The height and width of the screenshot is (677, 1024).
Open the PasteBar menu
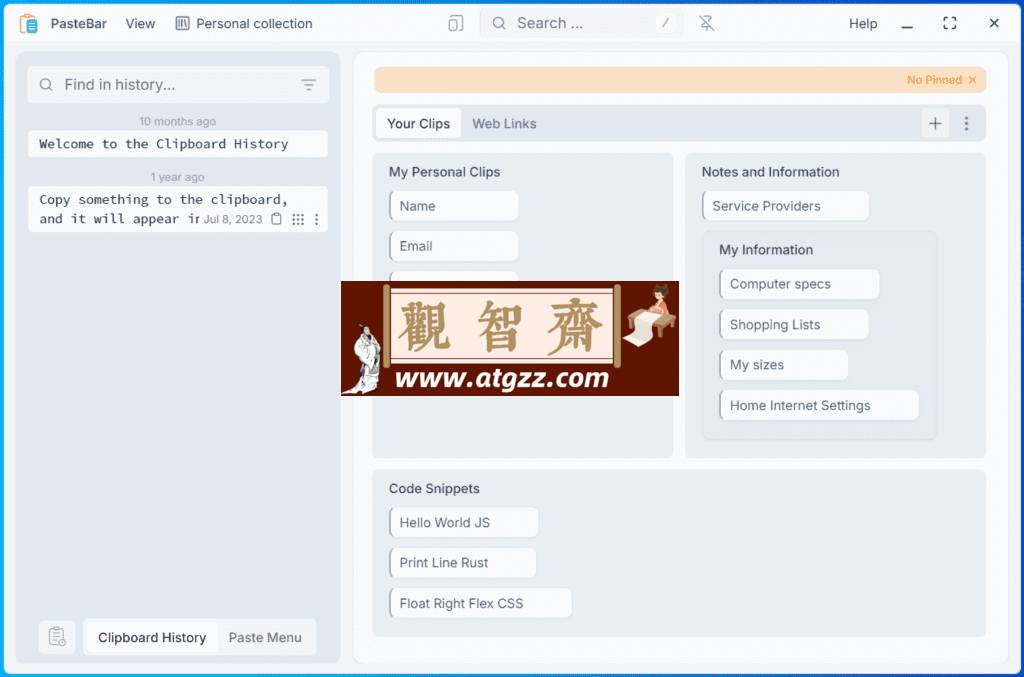pos(78,24)
